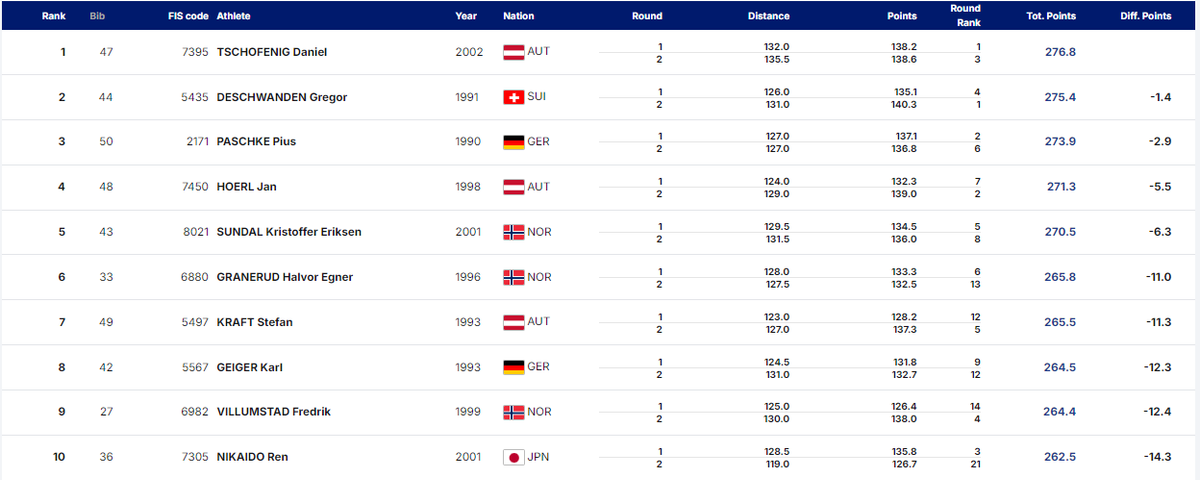Click the German flag beside PASCHKE Pius

pos(513,142)
